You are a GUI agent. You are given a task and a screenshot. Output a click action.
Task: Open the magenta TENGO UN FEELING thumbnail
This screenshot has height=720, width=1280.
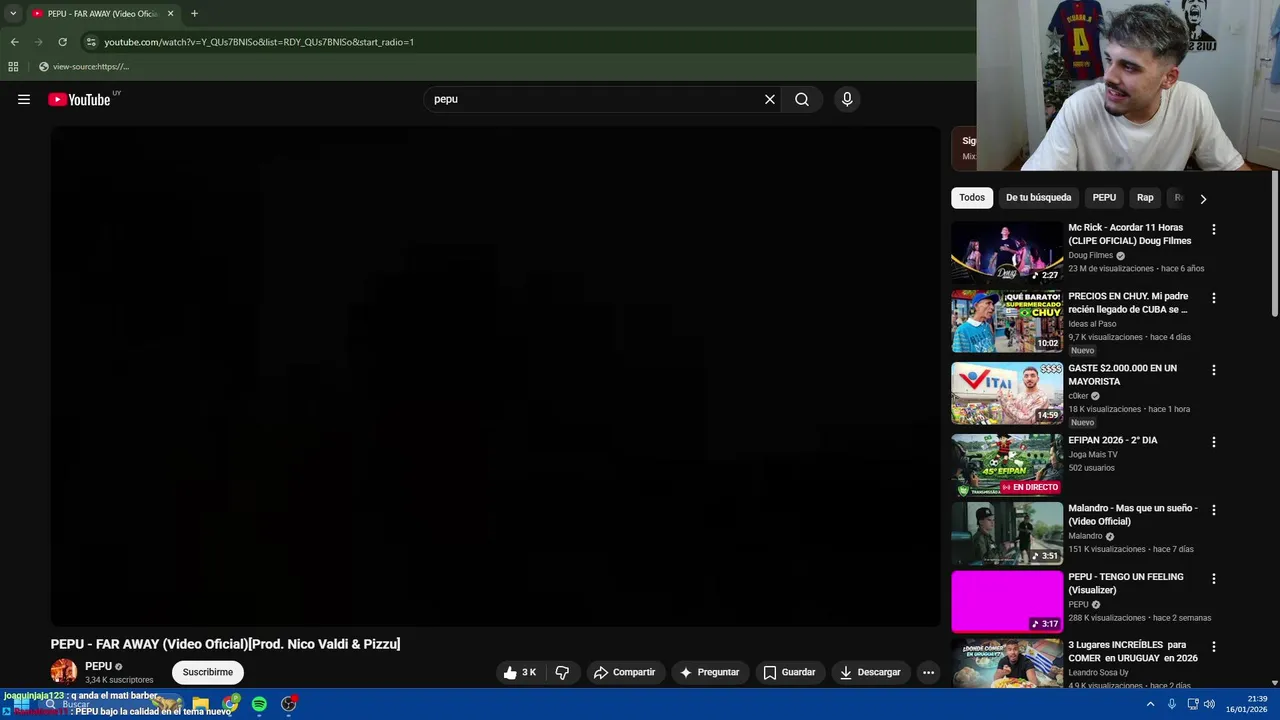click(1007, 602)
